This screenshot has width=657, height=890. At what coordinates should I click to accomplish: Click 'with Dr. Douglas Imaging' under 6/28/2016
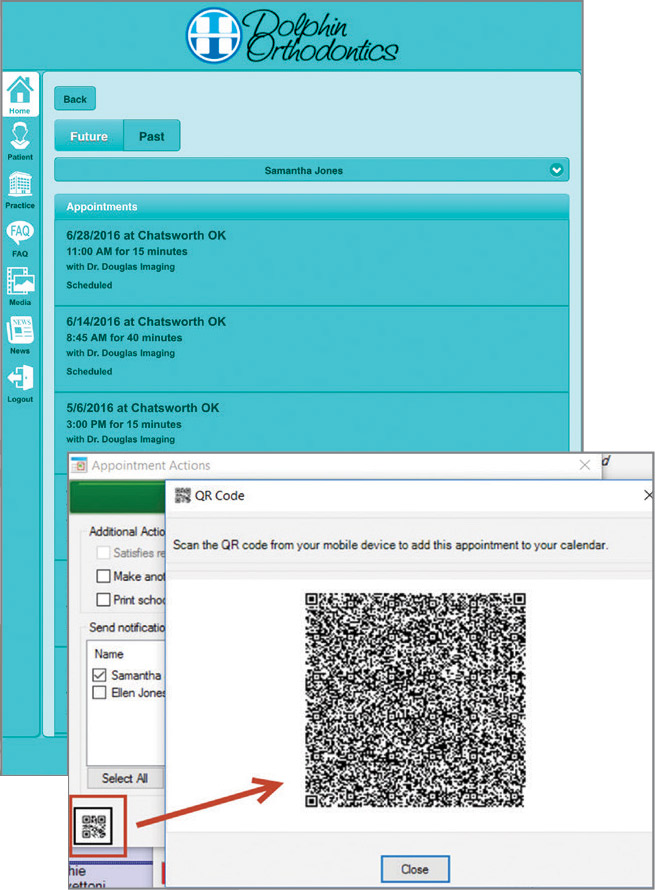pyautogui.click(x=120, y=267)
